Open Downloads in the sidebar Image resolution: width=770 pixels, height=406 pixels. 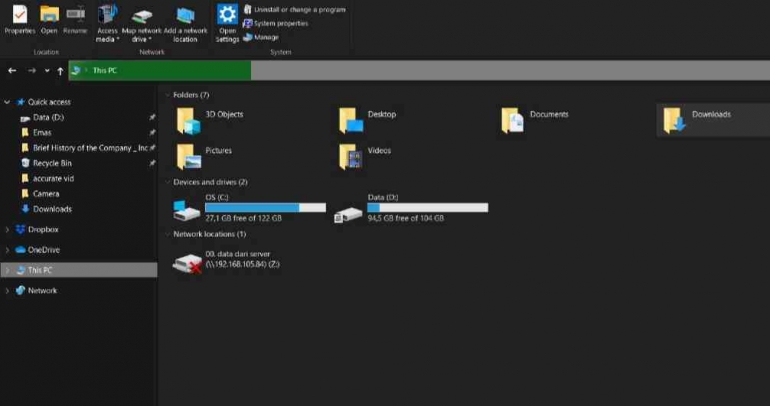pos(52,209)
